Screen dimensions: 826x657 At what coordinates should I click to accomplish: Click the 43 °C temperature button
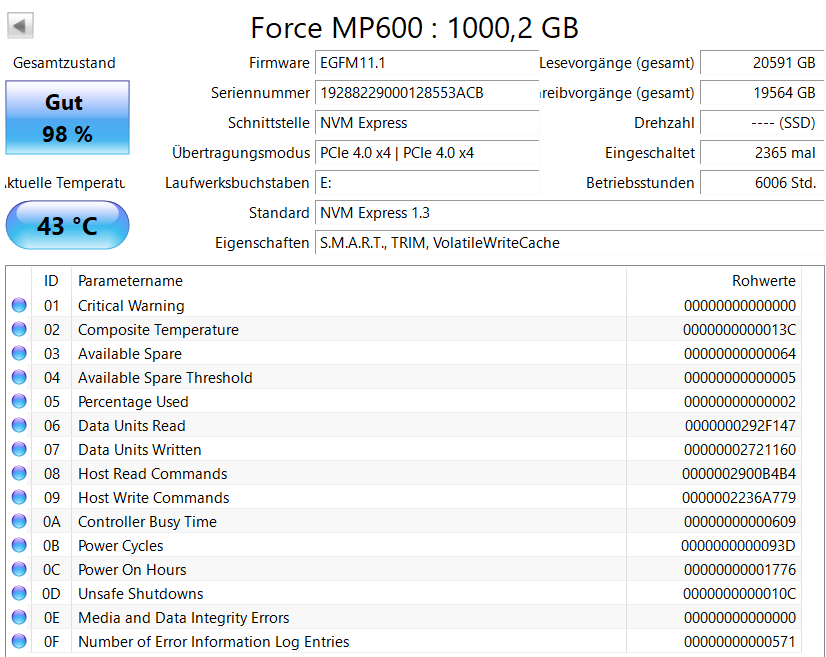67,225
